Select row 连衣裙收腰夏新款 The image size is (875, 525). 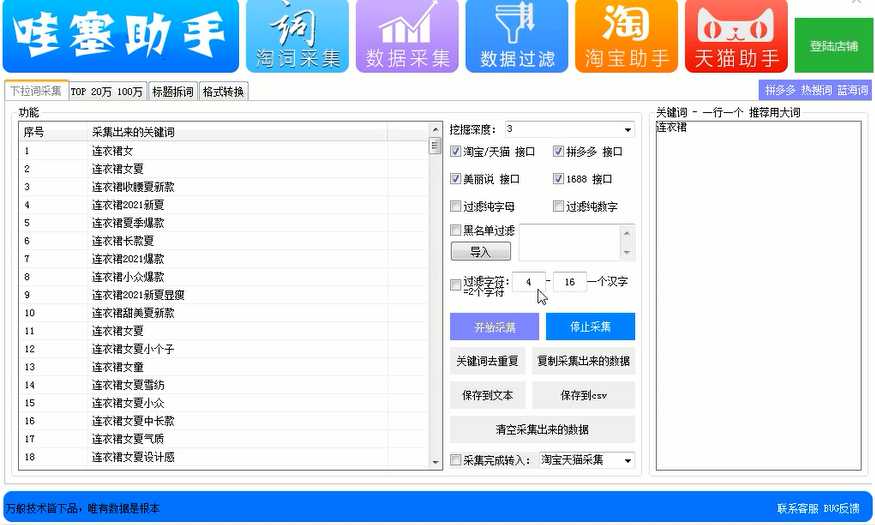pyautogui.click(x=223, y=187)
